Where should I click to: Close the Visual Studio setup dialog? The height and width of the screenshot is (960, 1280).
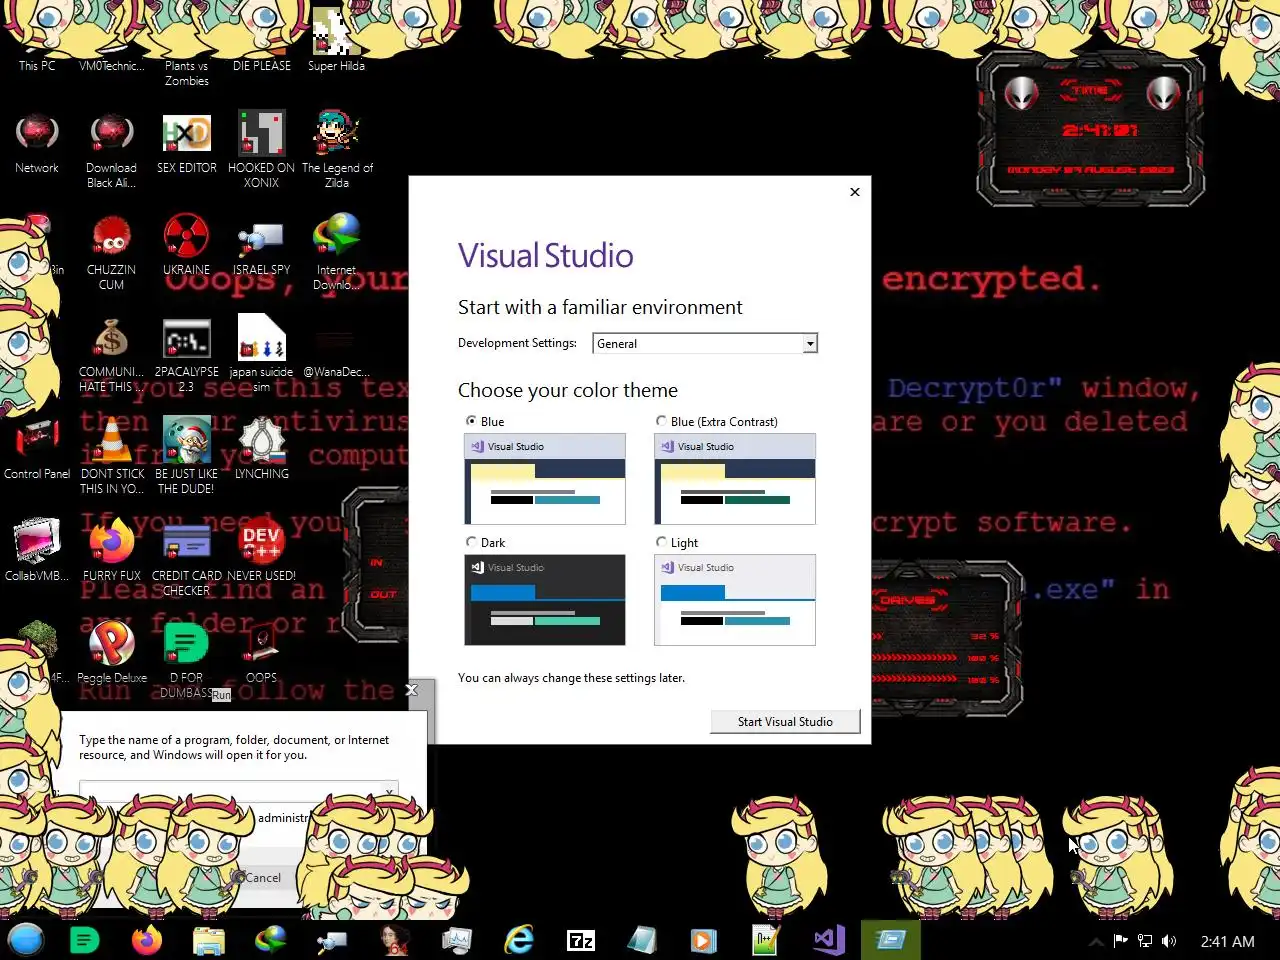click(x=855, y=192)
